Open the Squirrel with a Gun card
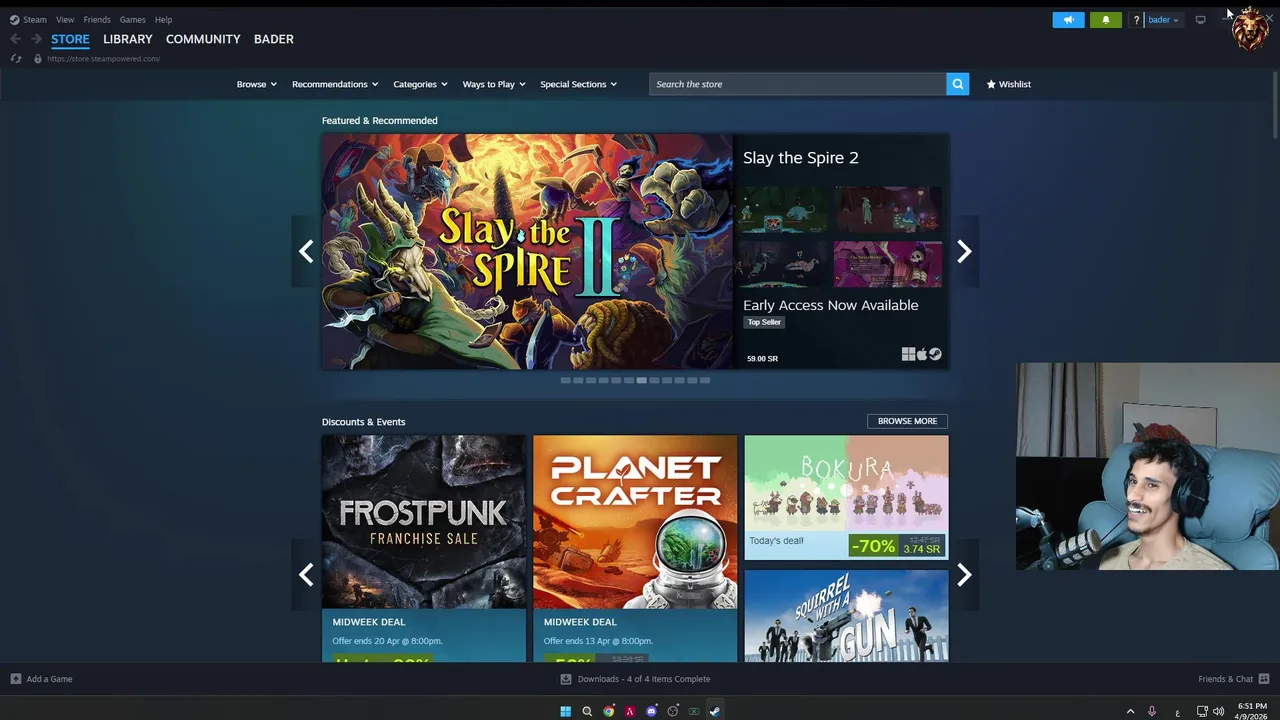Screen dimensions: 1280x720 [846, 616]
